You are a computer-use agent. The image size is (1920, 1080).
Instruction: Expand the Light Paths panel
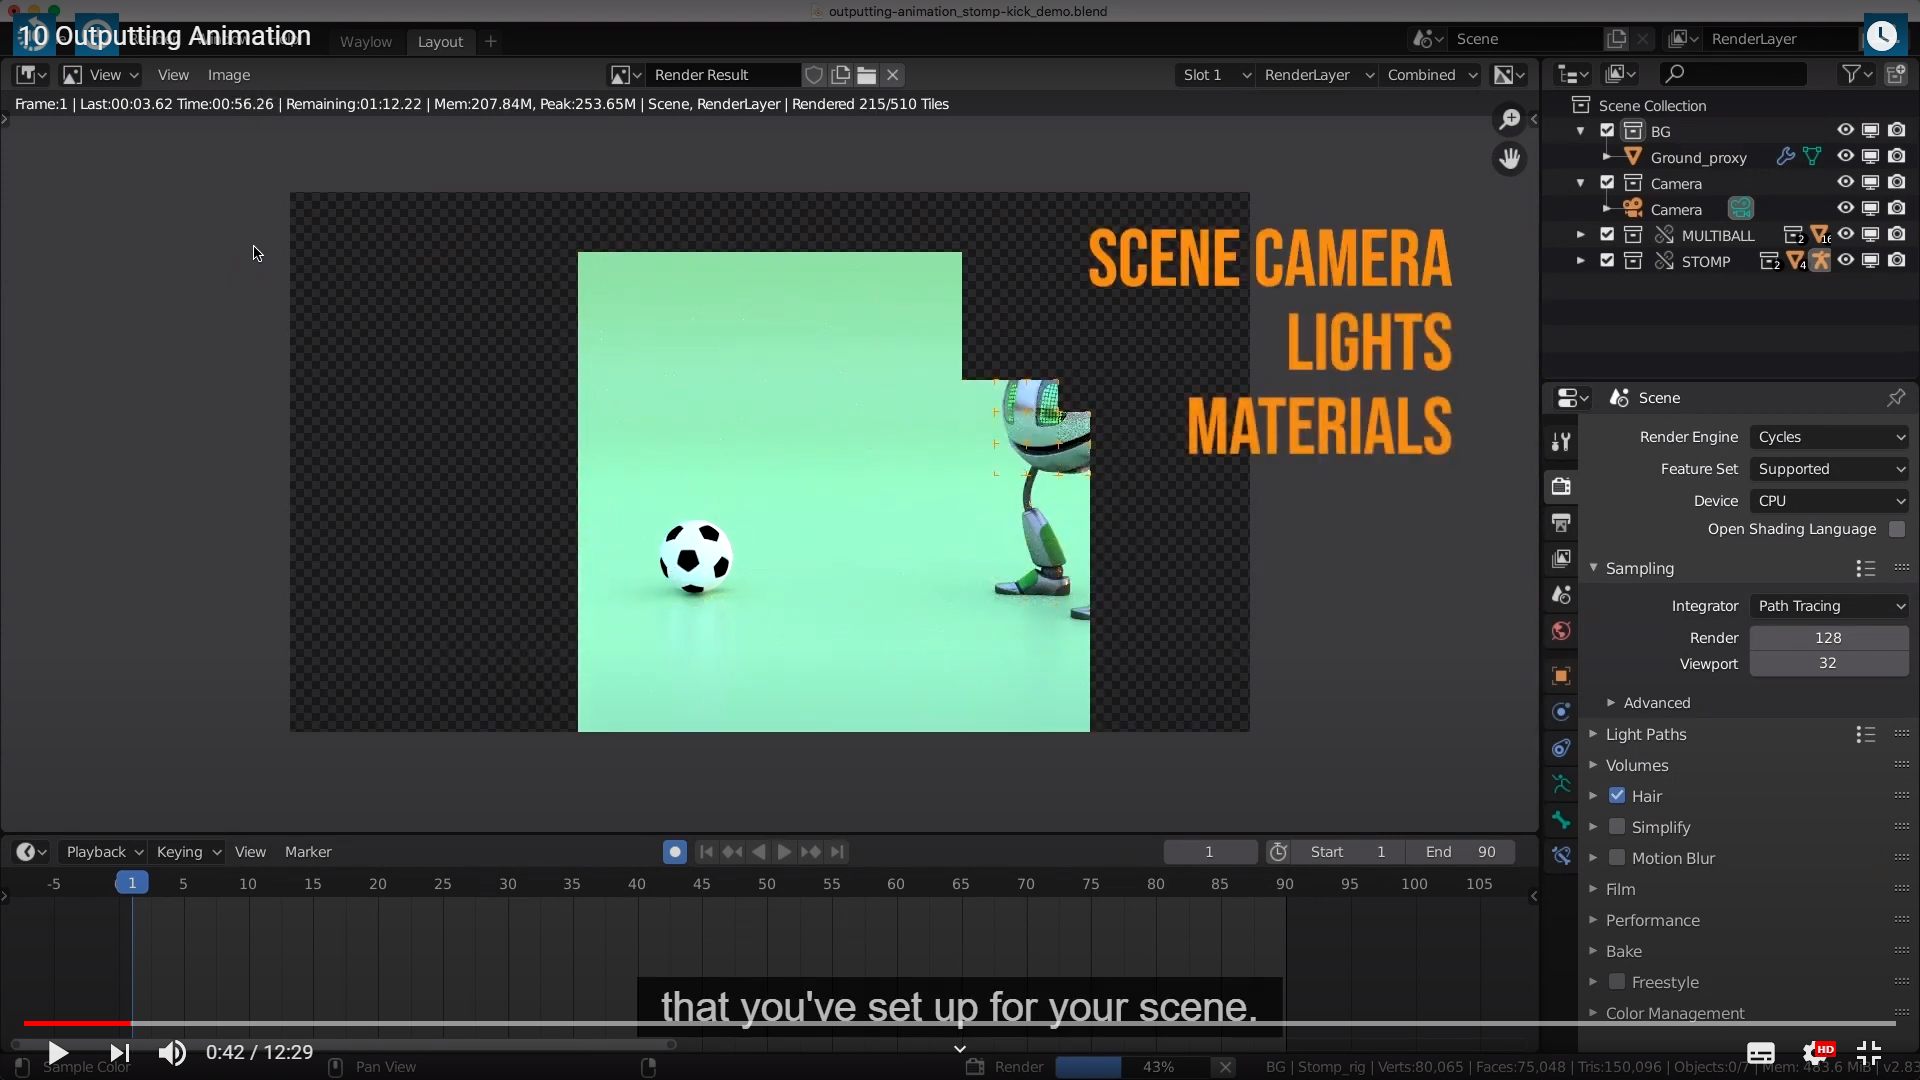click(1645, 734)
